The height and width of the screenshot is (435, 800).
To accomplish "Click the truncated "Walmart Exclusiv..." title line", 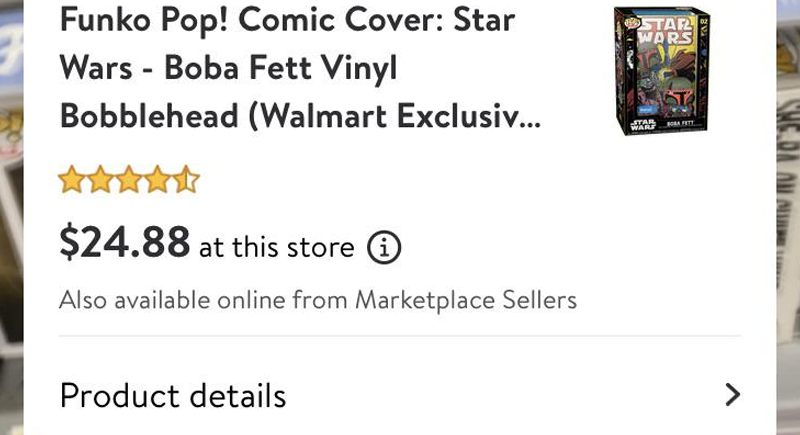I will (x=300, y=116).
